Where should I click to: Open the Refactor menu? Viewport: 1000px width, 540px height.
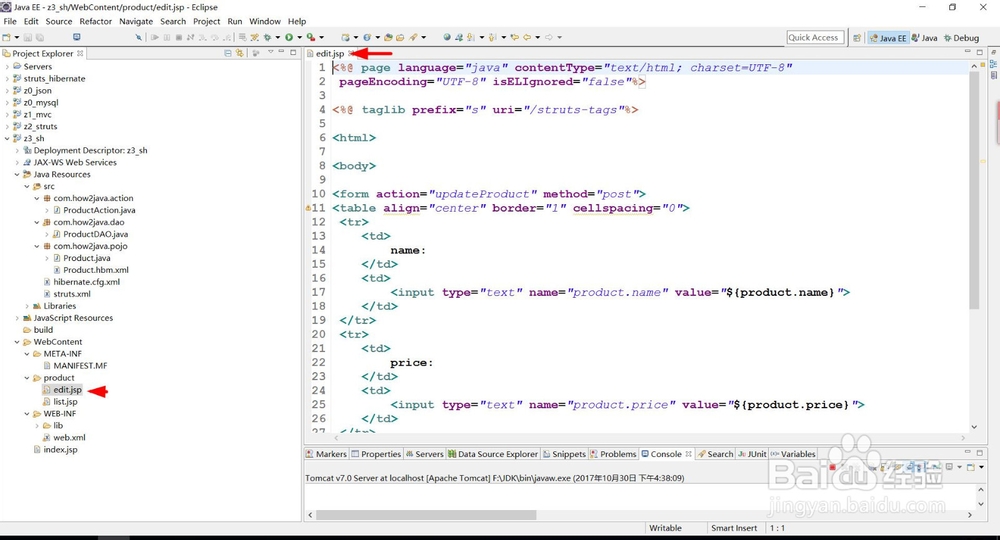[96, 21]
